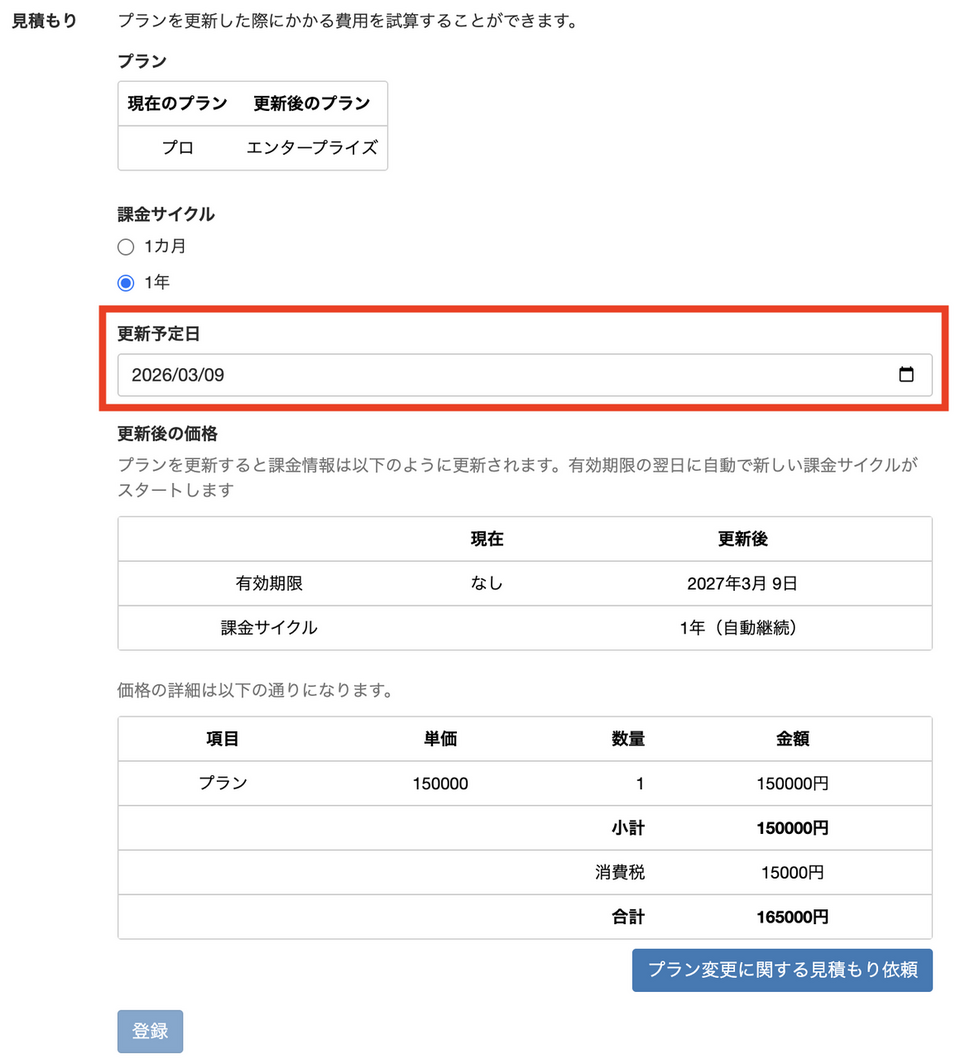Click the 1年（自動継続） billing cycle cell
The width and height of the screenshot is (960, 1059).
click(x=742, y=628)
